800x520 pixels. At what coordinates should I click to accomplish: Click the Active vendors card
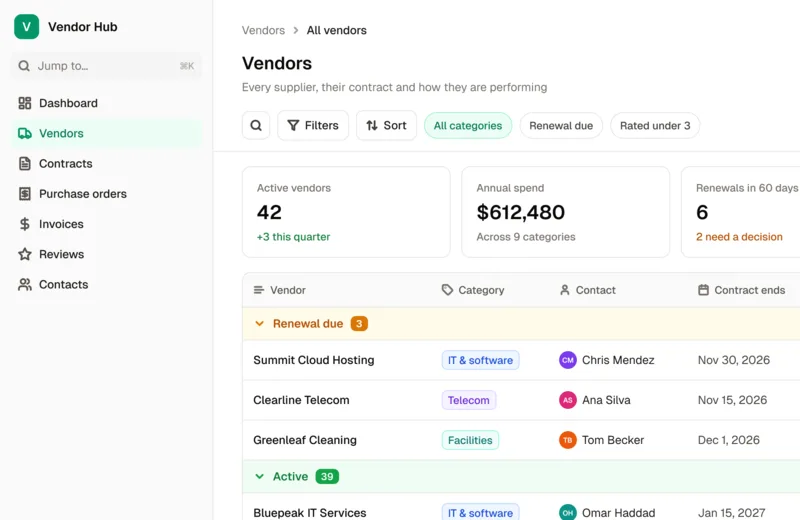click(x=346, y=212)
